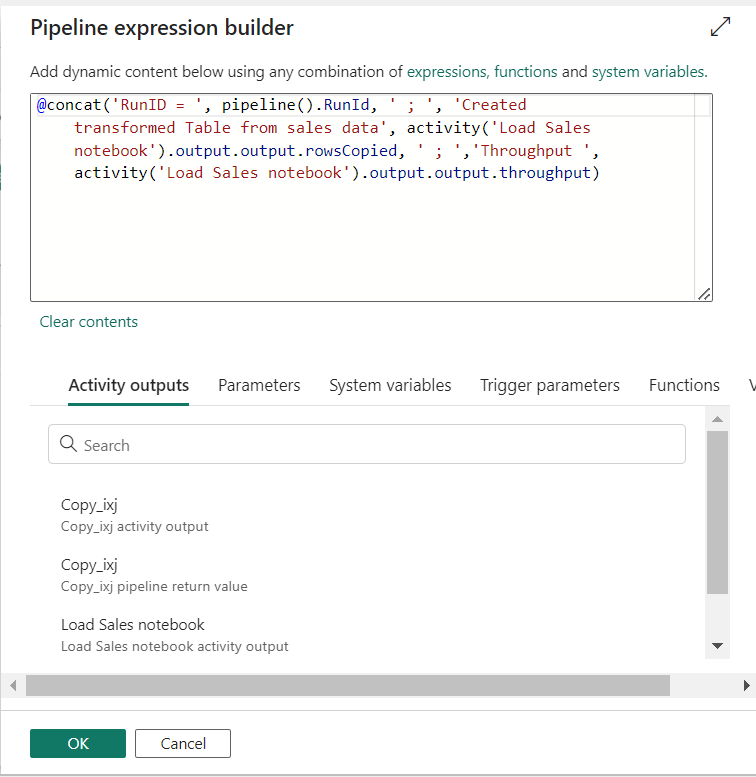756x777 pixels.
Task: Clear contents of the expression
Action: [x=89, y=322]
